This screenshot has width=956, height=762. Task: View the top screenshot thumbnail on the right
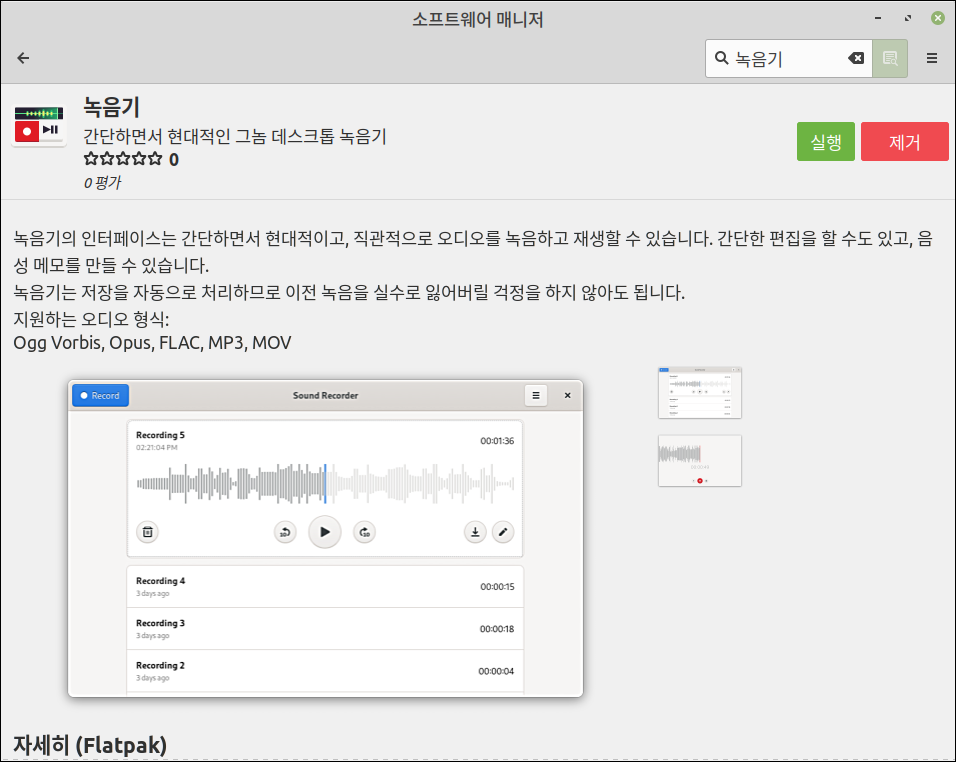click(699, 392)
